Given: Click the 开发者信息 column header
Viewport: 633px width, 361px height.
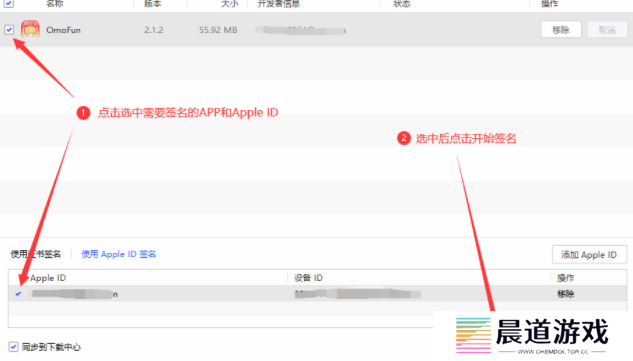Looking at the screenshot, I should 279,4.
